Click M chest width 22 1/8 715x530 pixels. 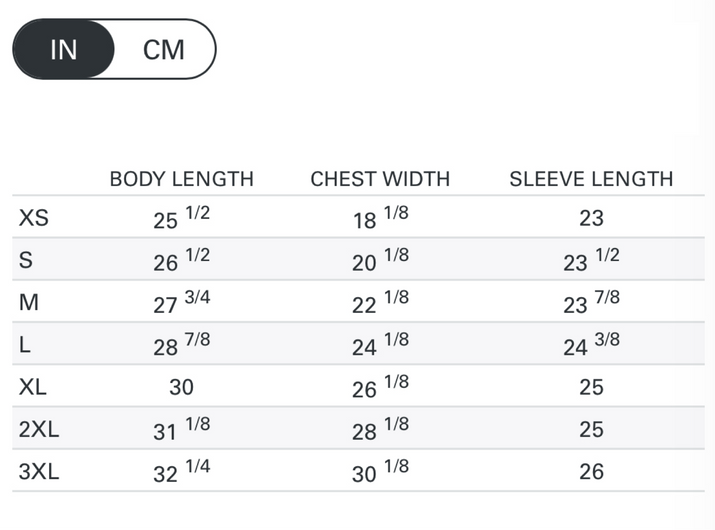click(380, 303)
